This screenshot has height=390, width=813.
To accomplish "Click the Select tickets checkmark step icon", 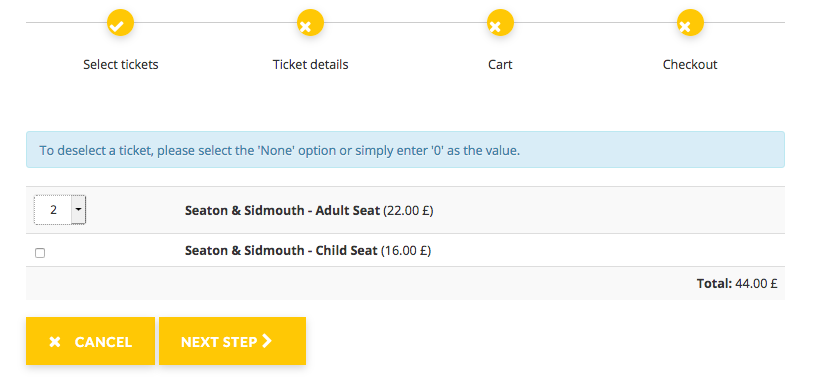I will [x=120, y=23].
